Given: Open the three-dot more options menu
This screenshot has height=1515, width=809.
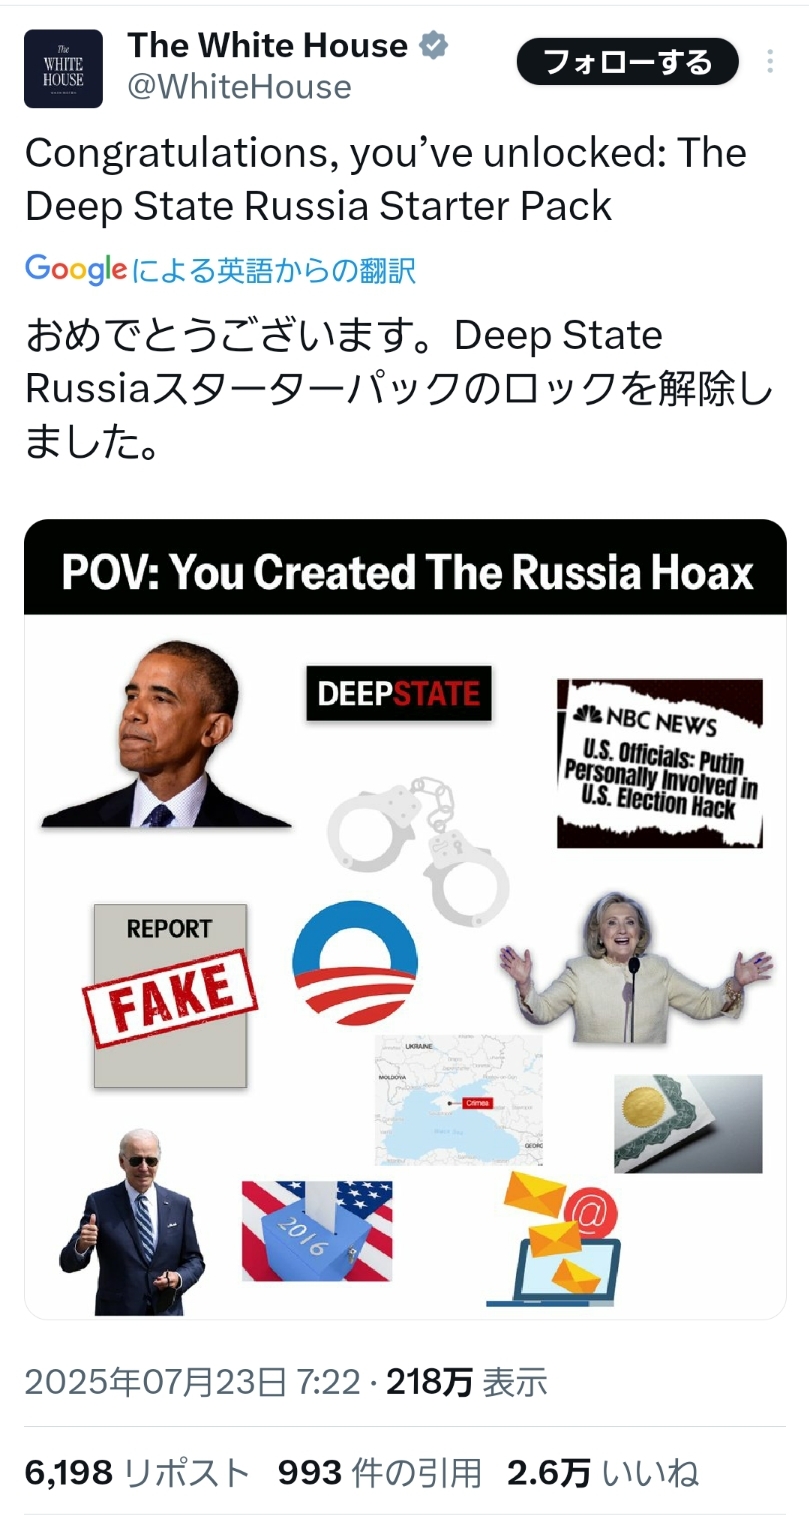Looking at the screenshot, I should coord(770,62).
